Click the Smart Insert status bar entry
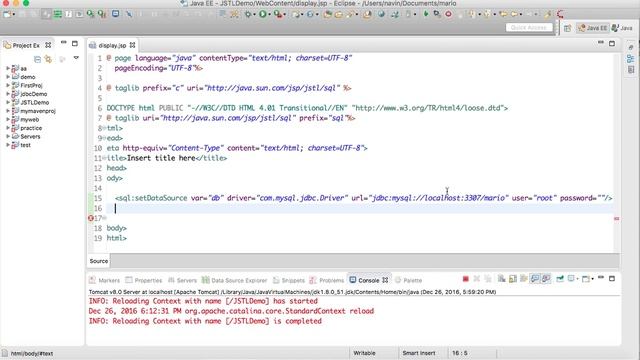 pos(419,353)
